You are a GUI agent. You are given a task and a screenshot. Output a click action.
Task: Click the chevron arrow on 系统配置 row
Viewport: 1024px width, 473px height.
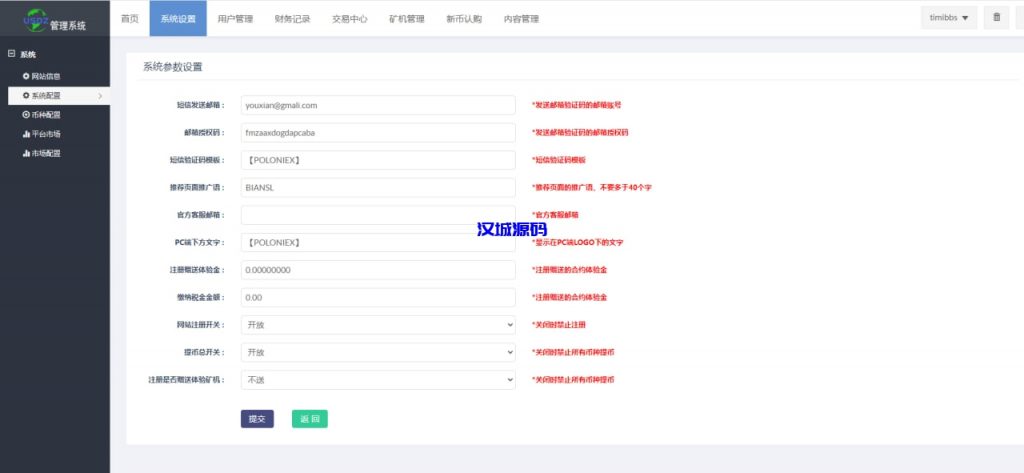pos(100,96)
